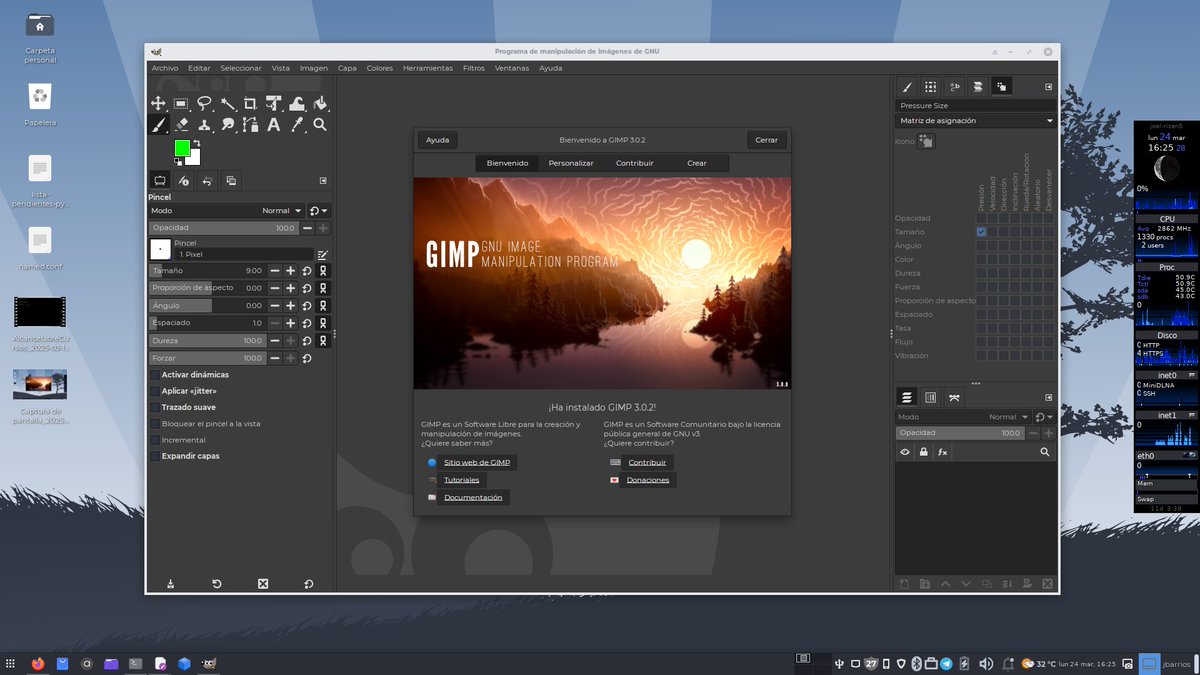This screenshot has height=675, width=1200.
Task: Select the Warp Transform tool
Action: (x=297, y=103)
